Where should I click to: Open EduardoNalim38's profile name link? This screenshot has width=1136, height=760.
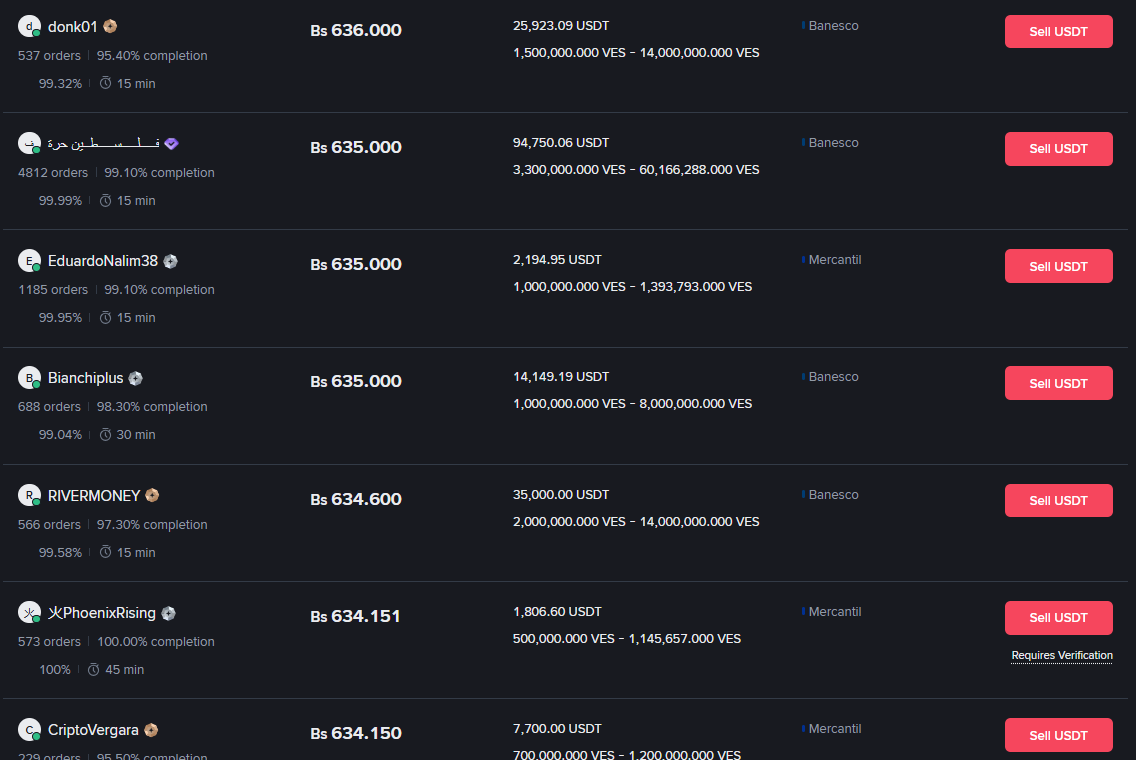point(103,261)
